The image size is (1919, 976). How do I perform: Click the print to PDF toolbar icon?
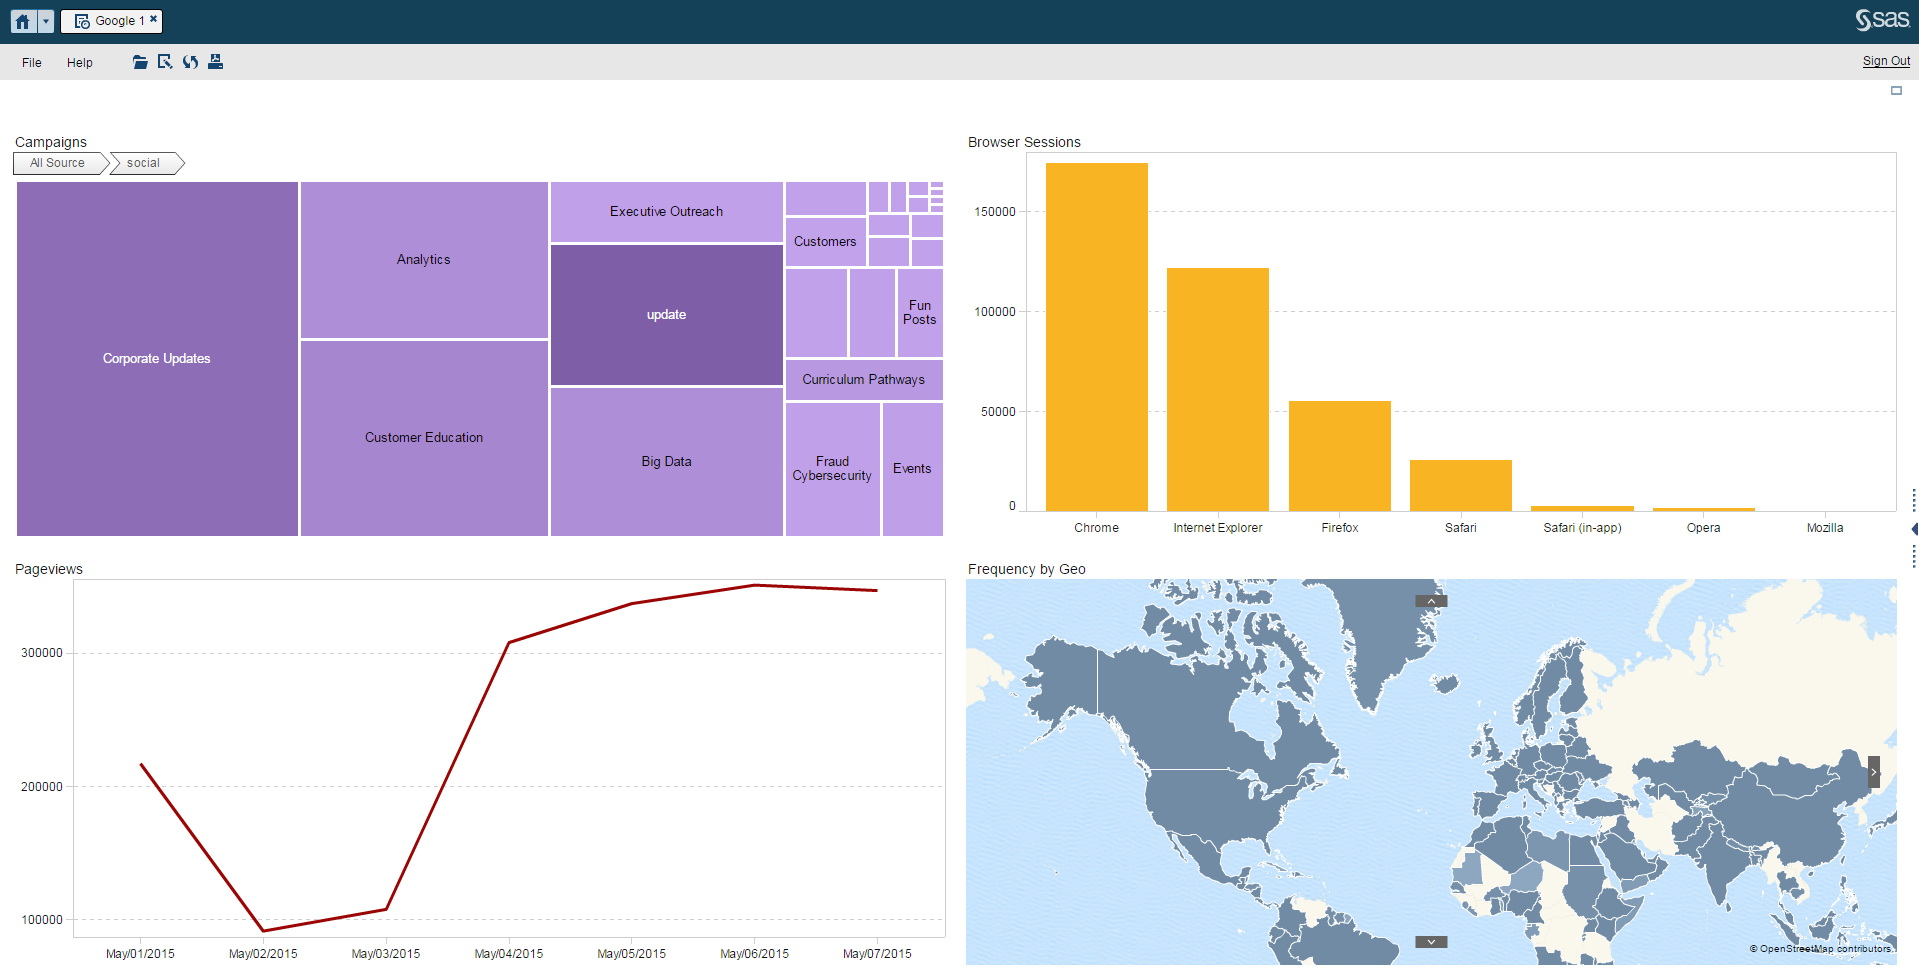[215, 62]
